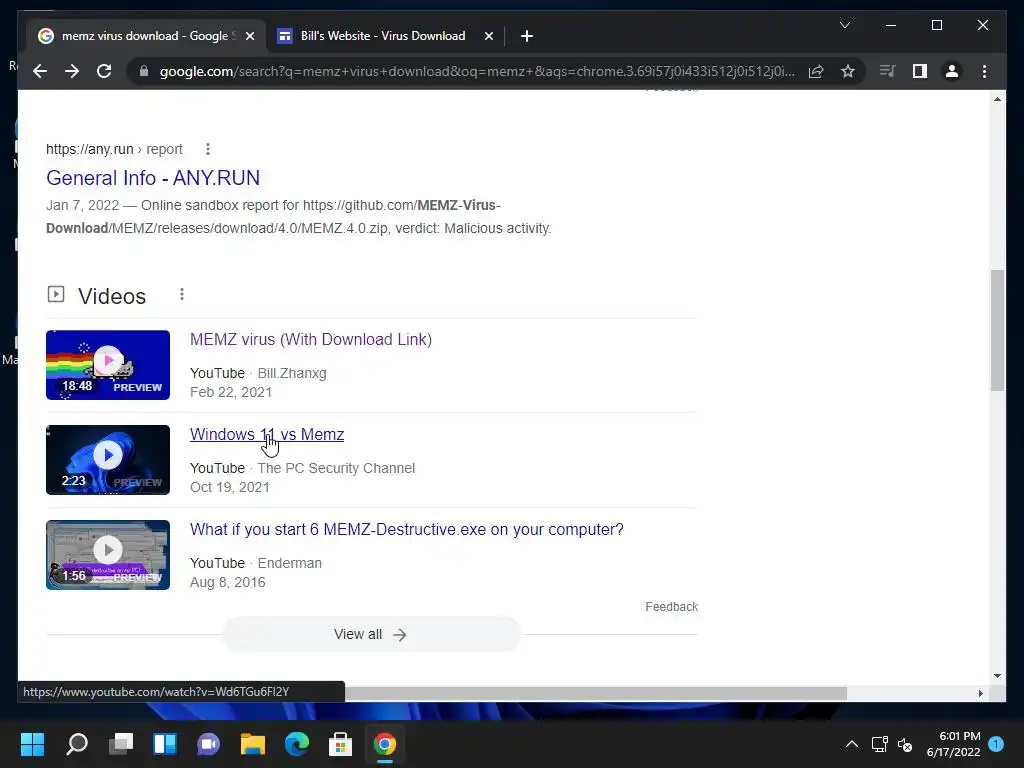The image size is (1024, 768).
Task: Click https://any.run › report breadcrumb
Action: pyautogui.click(x=114, y=149)
